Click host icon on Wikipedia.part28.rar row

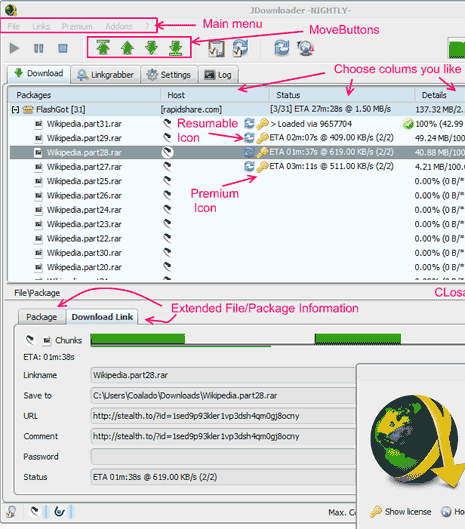click(x=167, y=152)
